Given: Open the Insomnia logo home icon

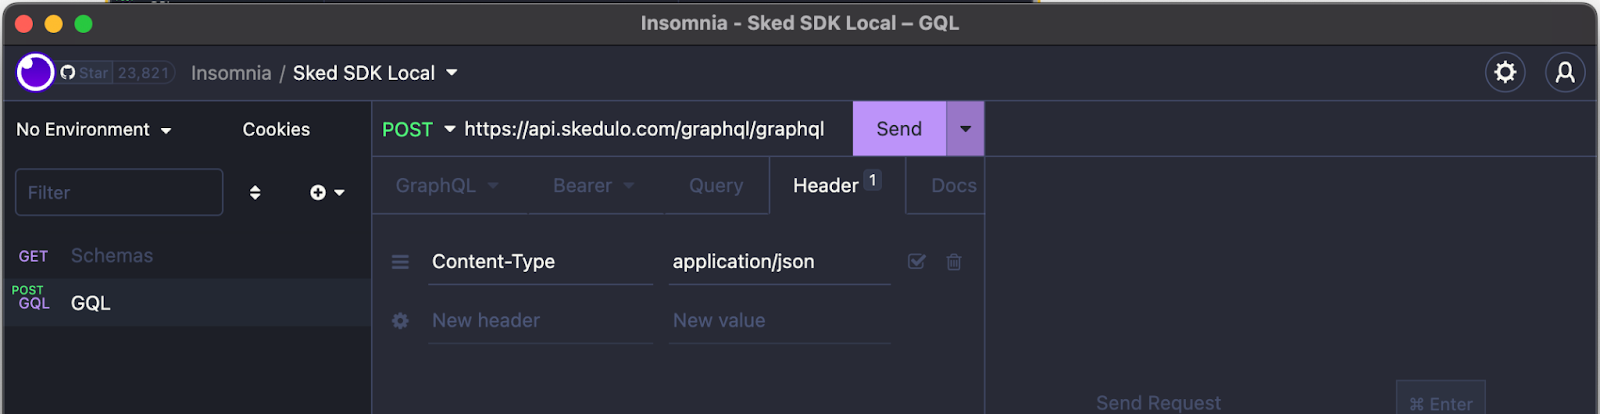Looking at the screenshot, I should [35, 72].
